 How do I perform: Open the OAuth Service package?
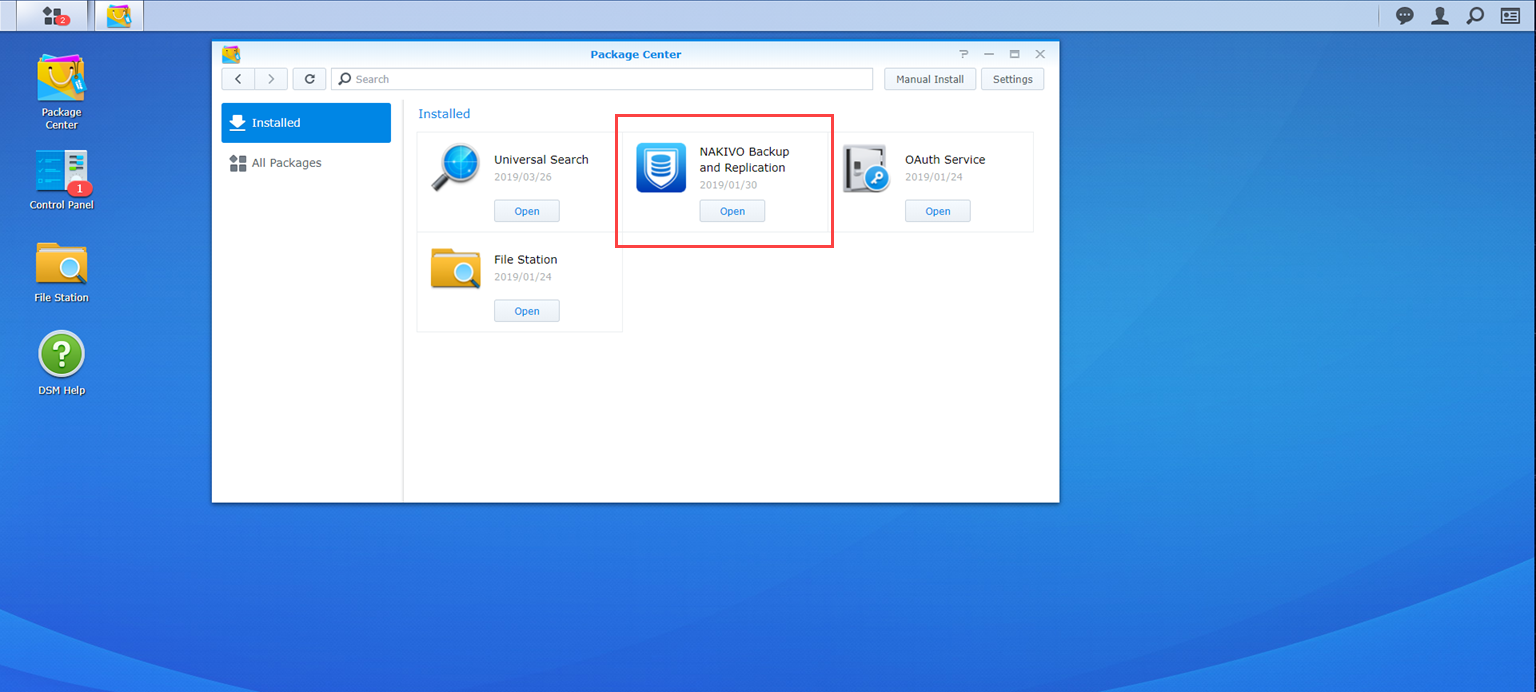937,210
